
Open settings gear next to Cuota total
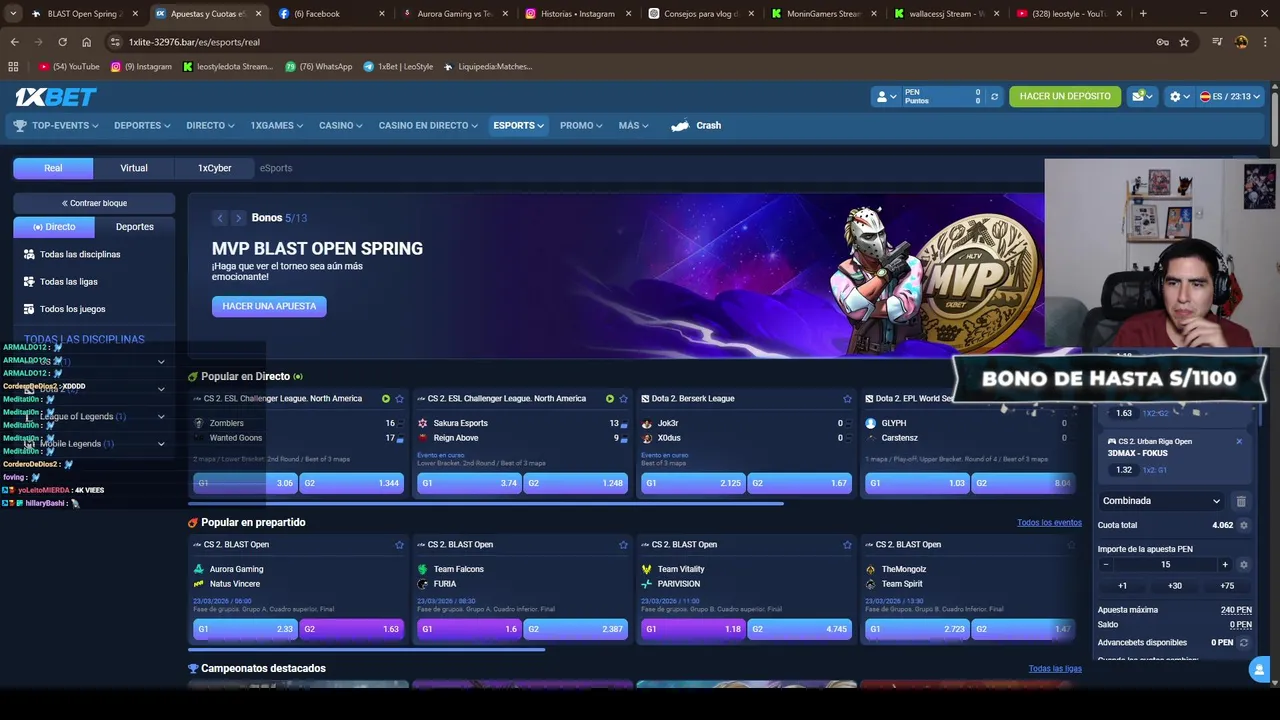pos(1244,525)
